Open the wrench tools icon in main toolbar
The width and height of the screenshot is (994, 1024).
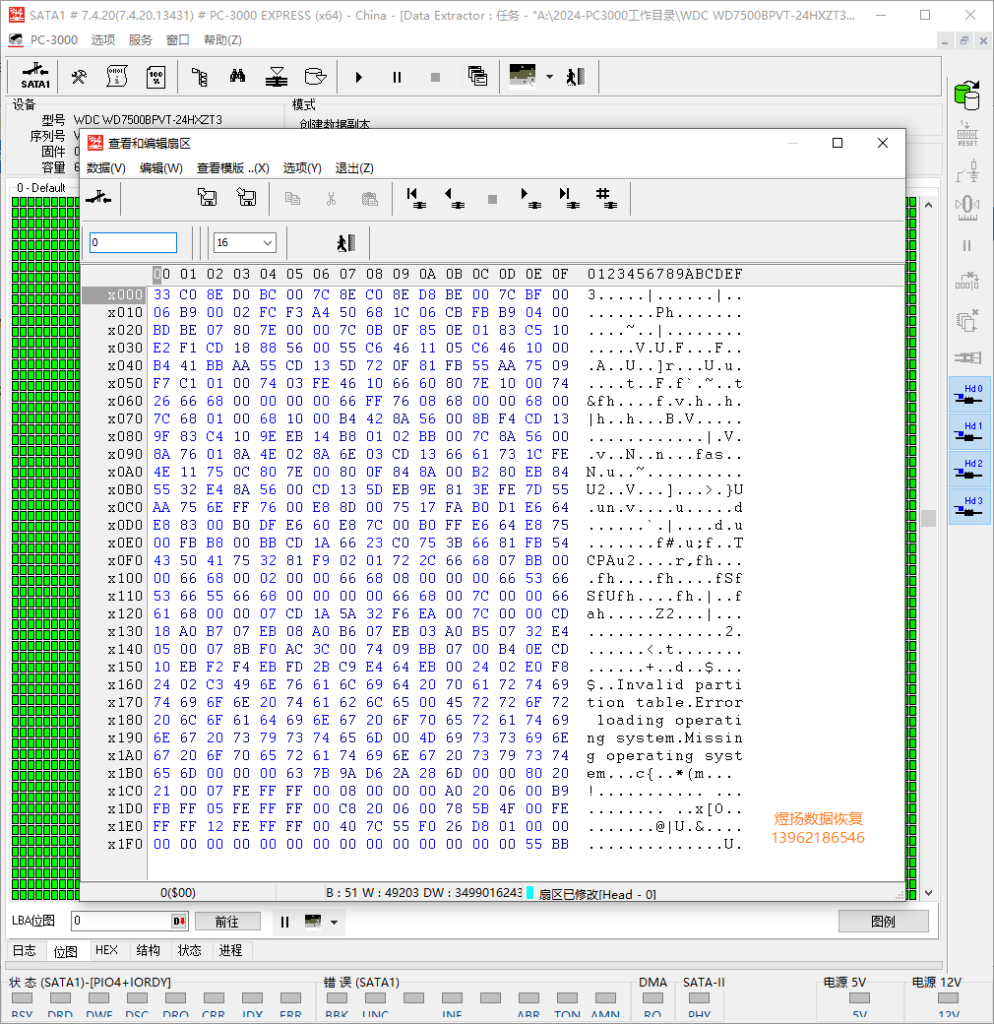click(79, 77)
